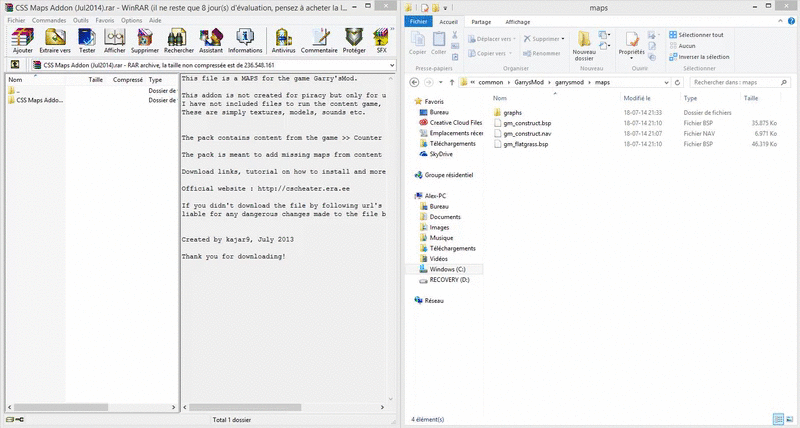The image size is (800, 428).
Task: Open Quick Access Toolbar customize dropdown
Action: click(x=445, y=8)
